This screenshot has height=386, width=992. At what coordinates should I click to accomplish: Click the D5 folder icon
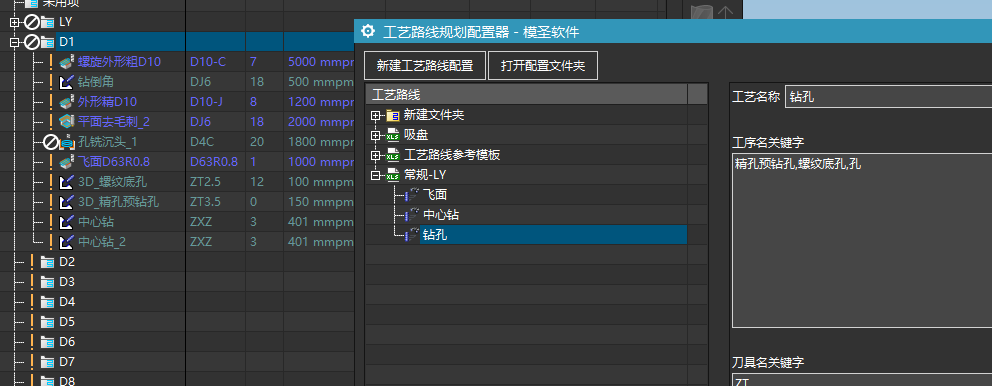click(48, 322)
